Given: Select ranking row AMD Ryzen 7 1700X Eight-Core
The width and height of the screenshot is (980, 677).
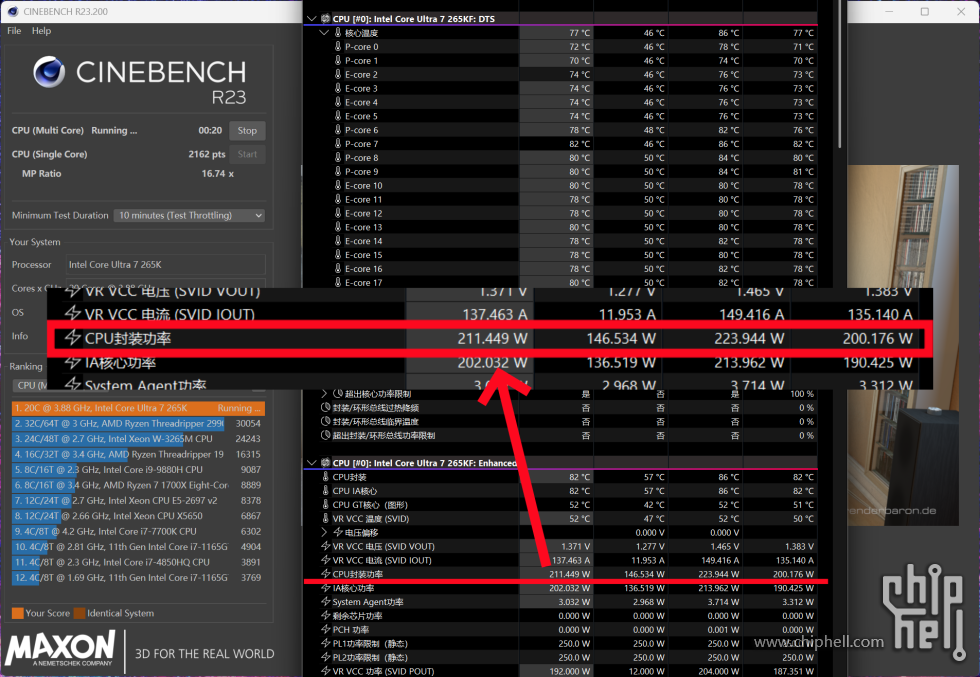Looking at the screenshot, I should click(138, 485).
